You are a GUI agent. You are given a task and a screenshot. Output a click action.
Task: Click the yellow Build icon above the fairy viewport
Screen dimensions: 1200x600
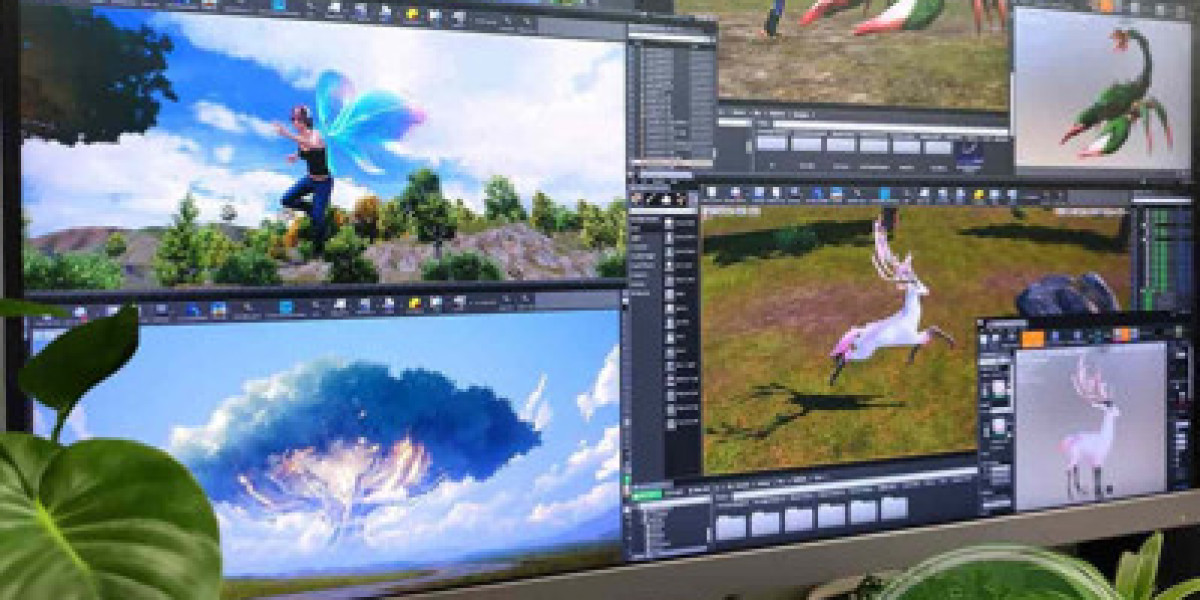tap(412, 14)
